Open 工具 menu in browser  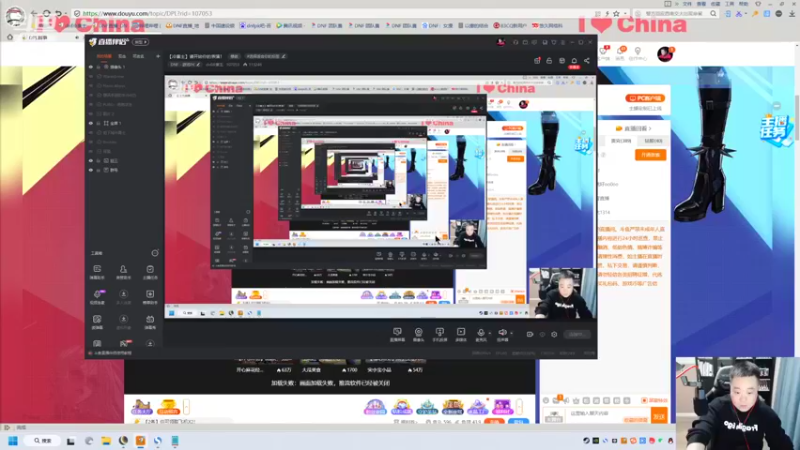(x=730, y=4)
